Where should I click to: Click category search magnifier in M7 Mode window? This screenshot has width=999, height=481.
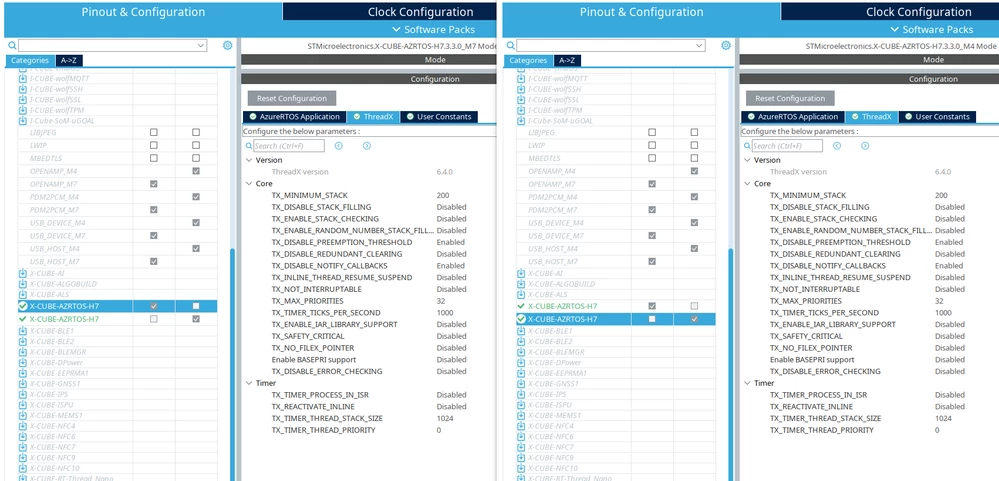(x=11, y=45)
